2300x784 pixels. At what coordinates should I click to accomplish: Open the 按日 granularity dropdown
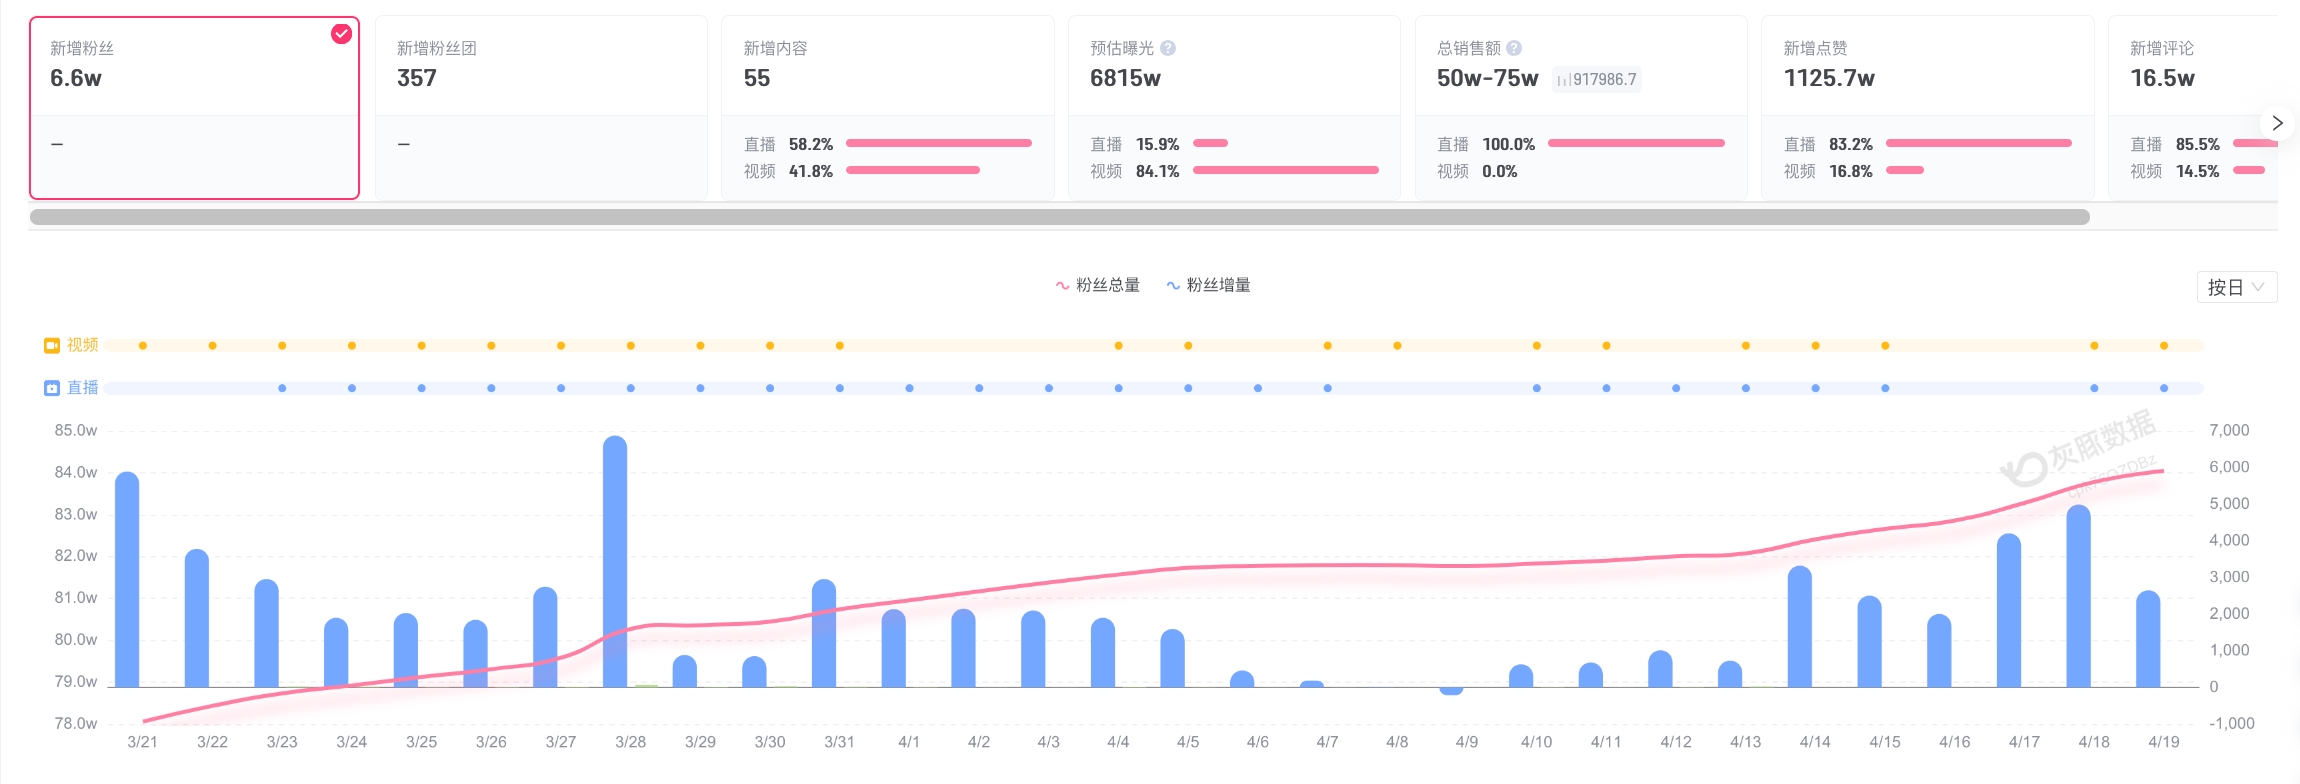point(2236,287)
